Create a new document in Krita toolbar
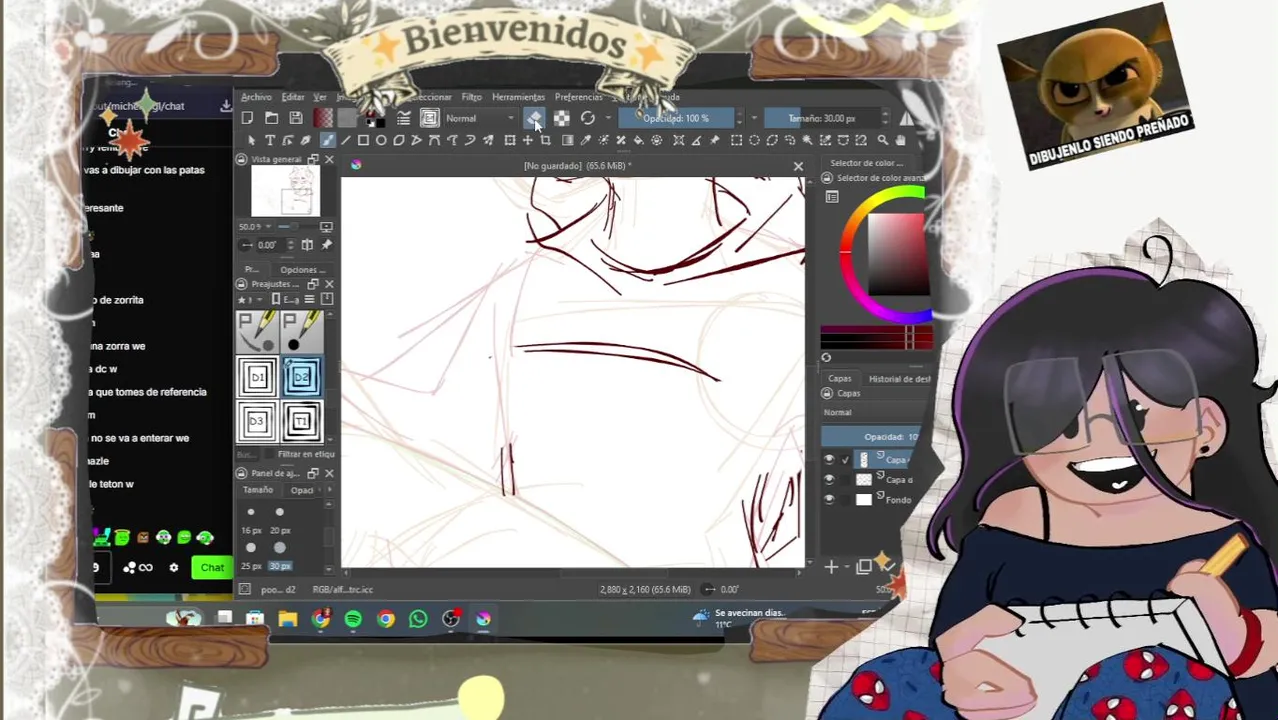Screen dimensions: 1278x720 point(247,118)
